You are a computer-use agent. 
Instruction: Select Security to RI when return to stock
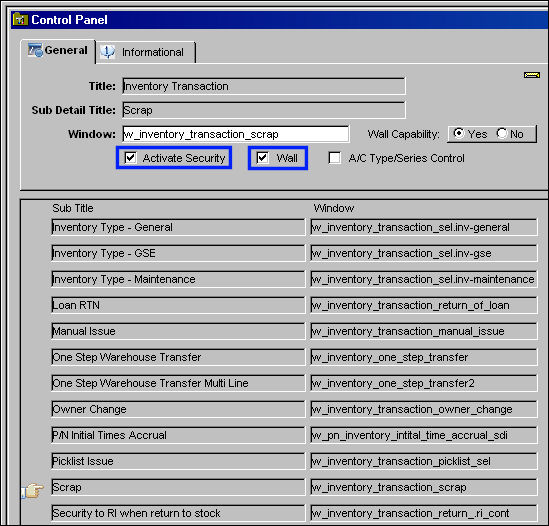(178, 513)
